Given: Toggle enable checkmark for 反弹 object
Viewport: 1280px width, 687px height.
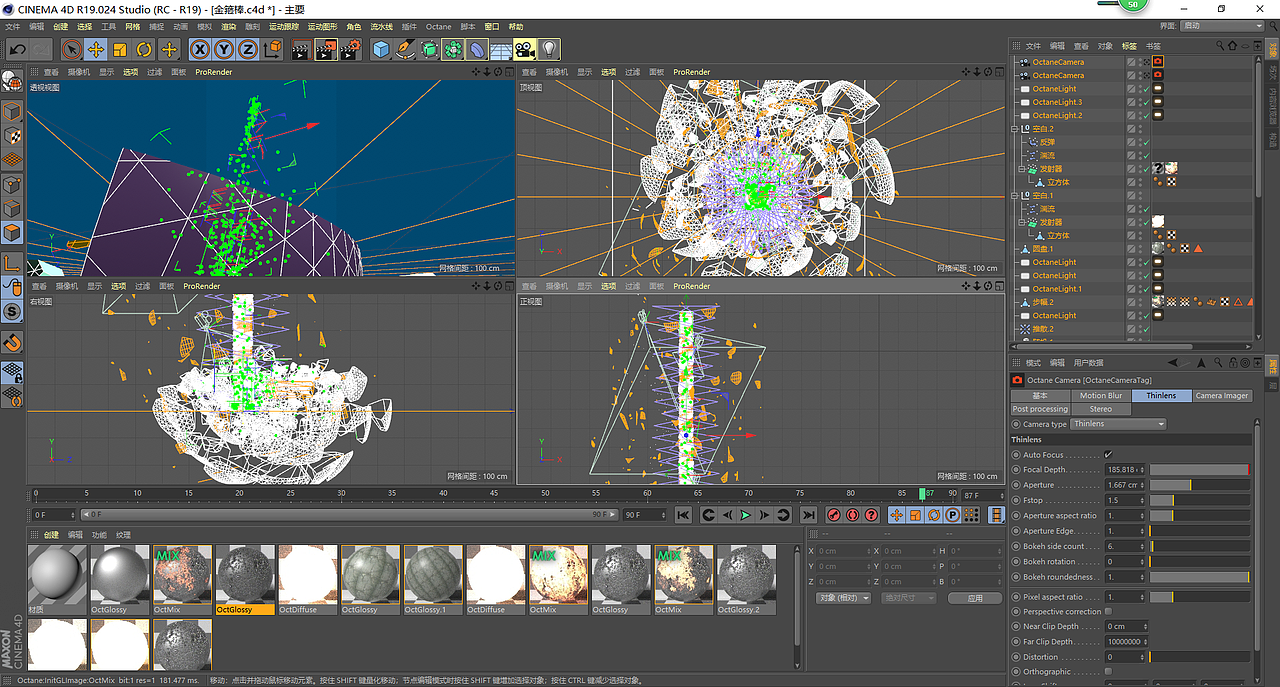Looking at the screenshot, I should 1145,142.
